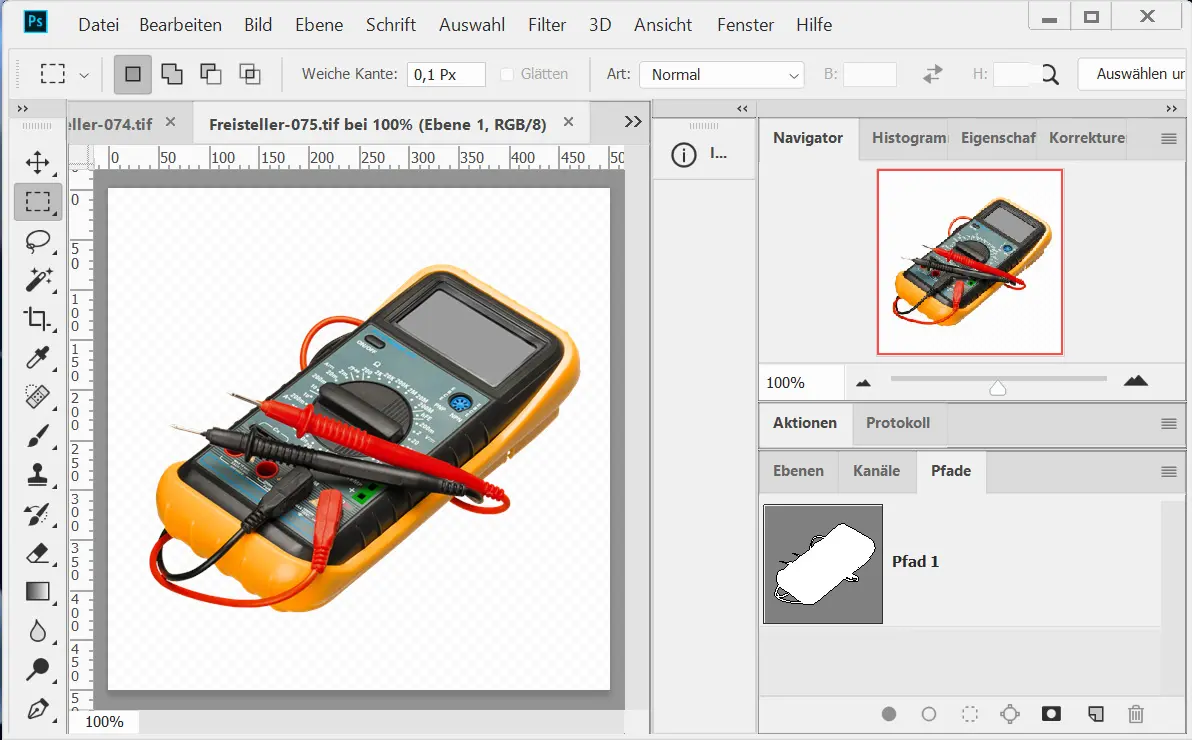The height and width of the screenshot is (740, 1192).
Task: Expand the document tabs overflow chevron
Action: point(632,122)
